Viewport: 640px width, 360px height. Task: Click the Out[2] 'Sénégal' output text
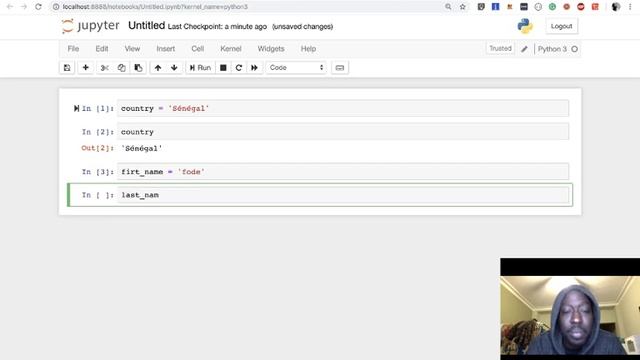pyautogui.click(x=142, y=149)
